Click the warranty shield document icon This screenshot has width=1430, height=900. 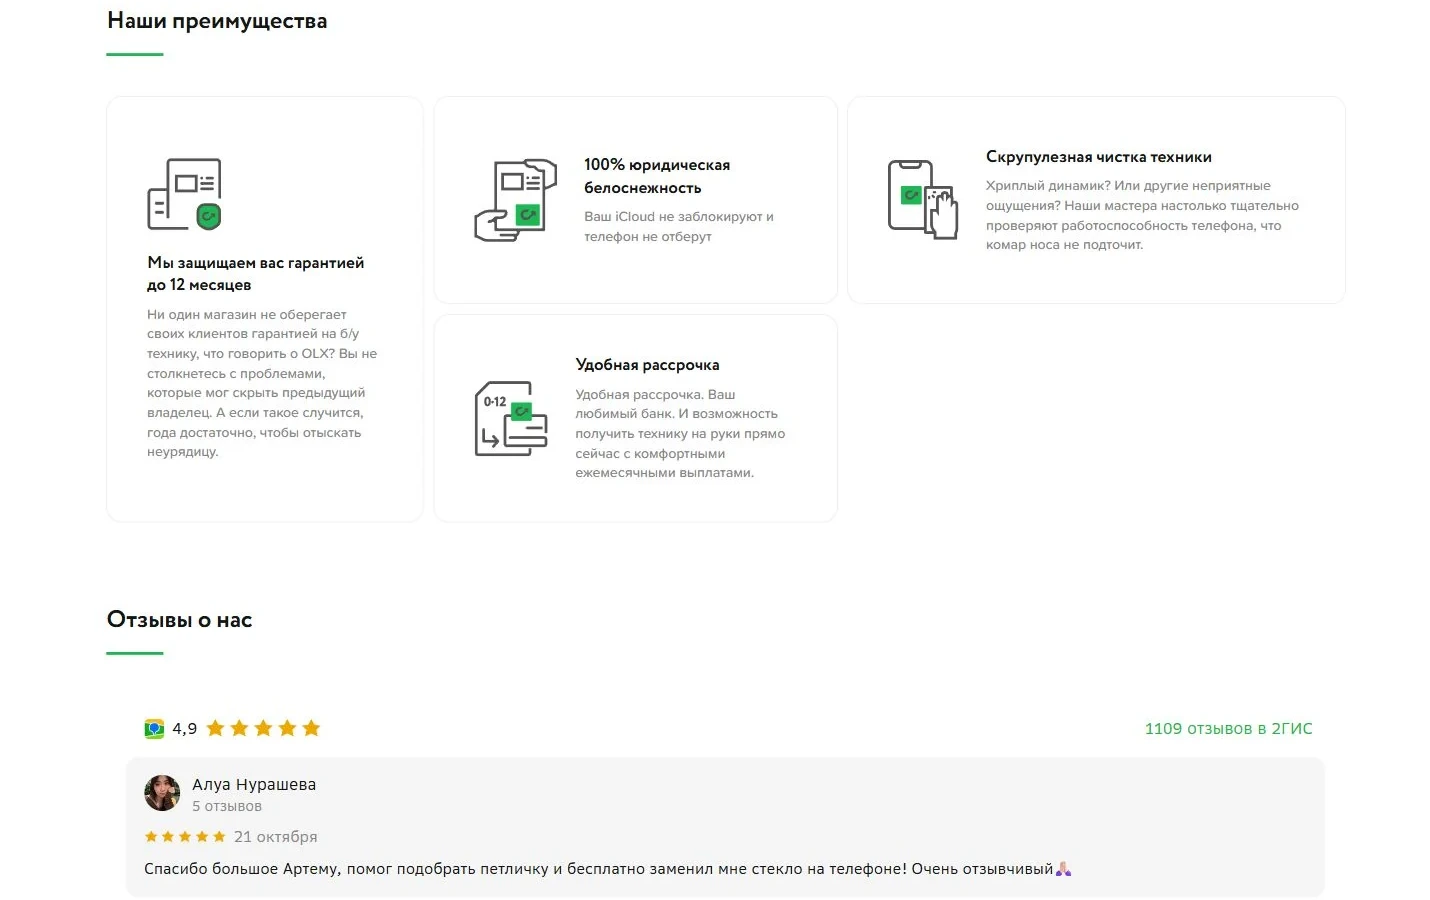tap(185, 194)
